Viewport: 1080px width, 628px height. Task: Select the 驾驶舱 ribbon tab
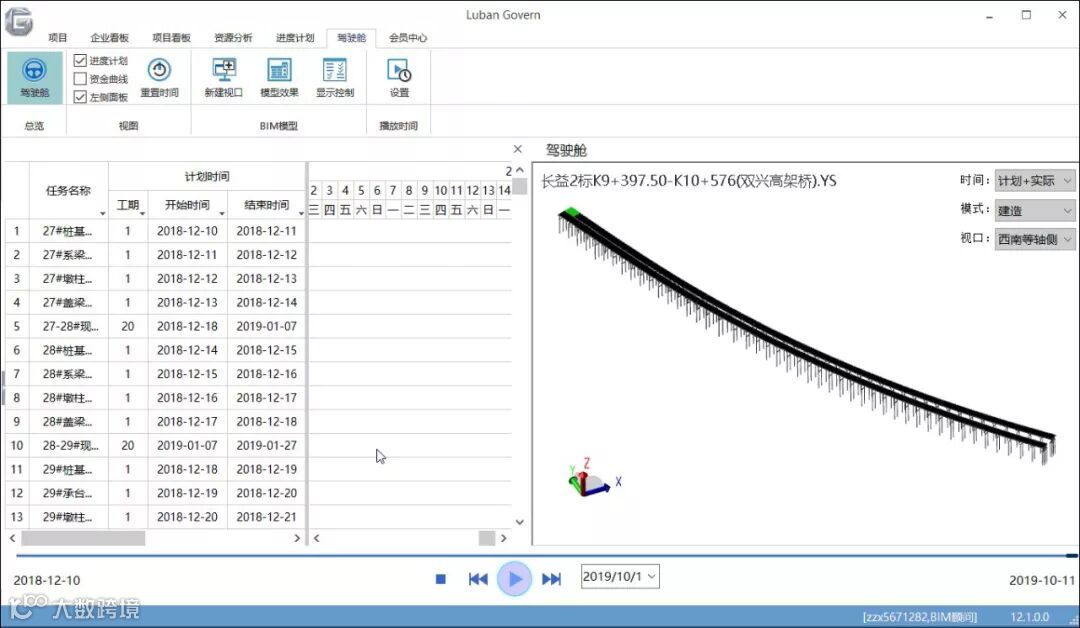[x=351, y=38]
